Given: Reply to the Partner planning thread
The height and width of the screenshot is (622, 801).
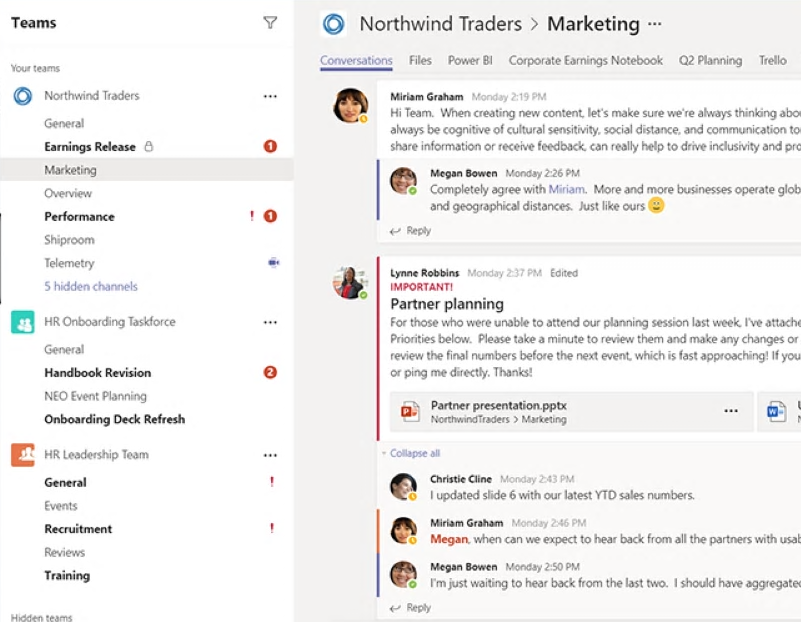Looking at the screenshot, I should tap(411, 608).
